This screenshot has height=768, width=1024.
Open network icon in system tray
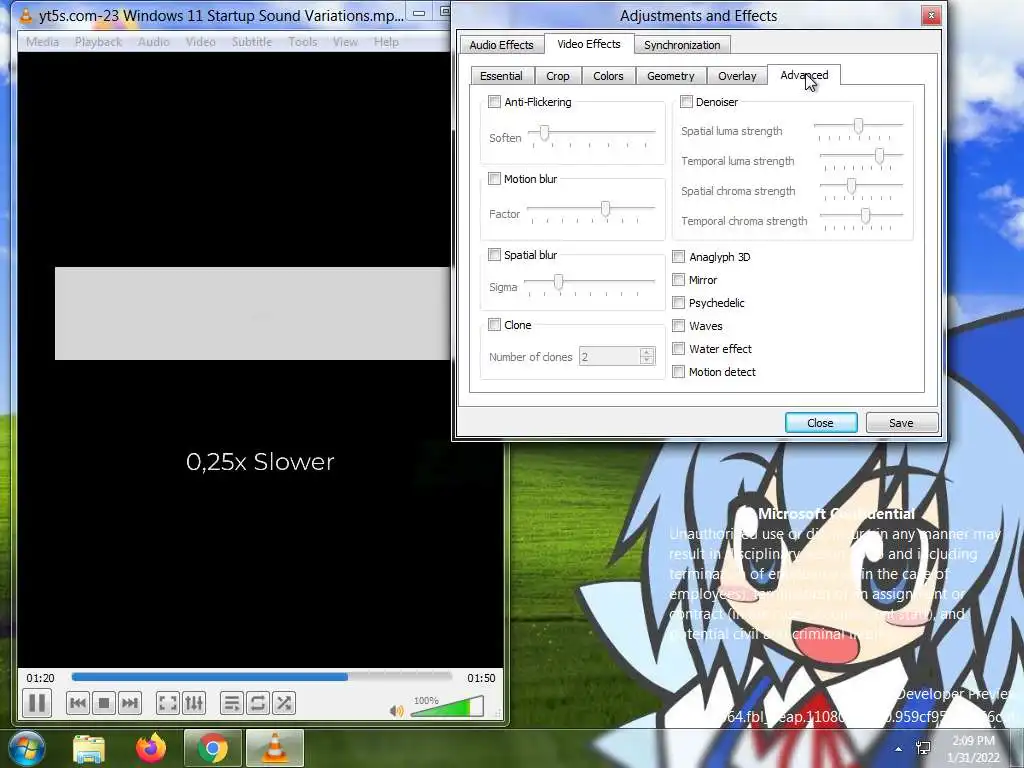pos(923,748)
